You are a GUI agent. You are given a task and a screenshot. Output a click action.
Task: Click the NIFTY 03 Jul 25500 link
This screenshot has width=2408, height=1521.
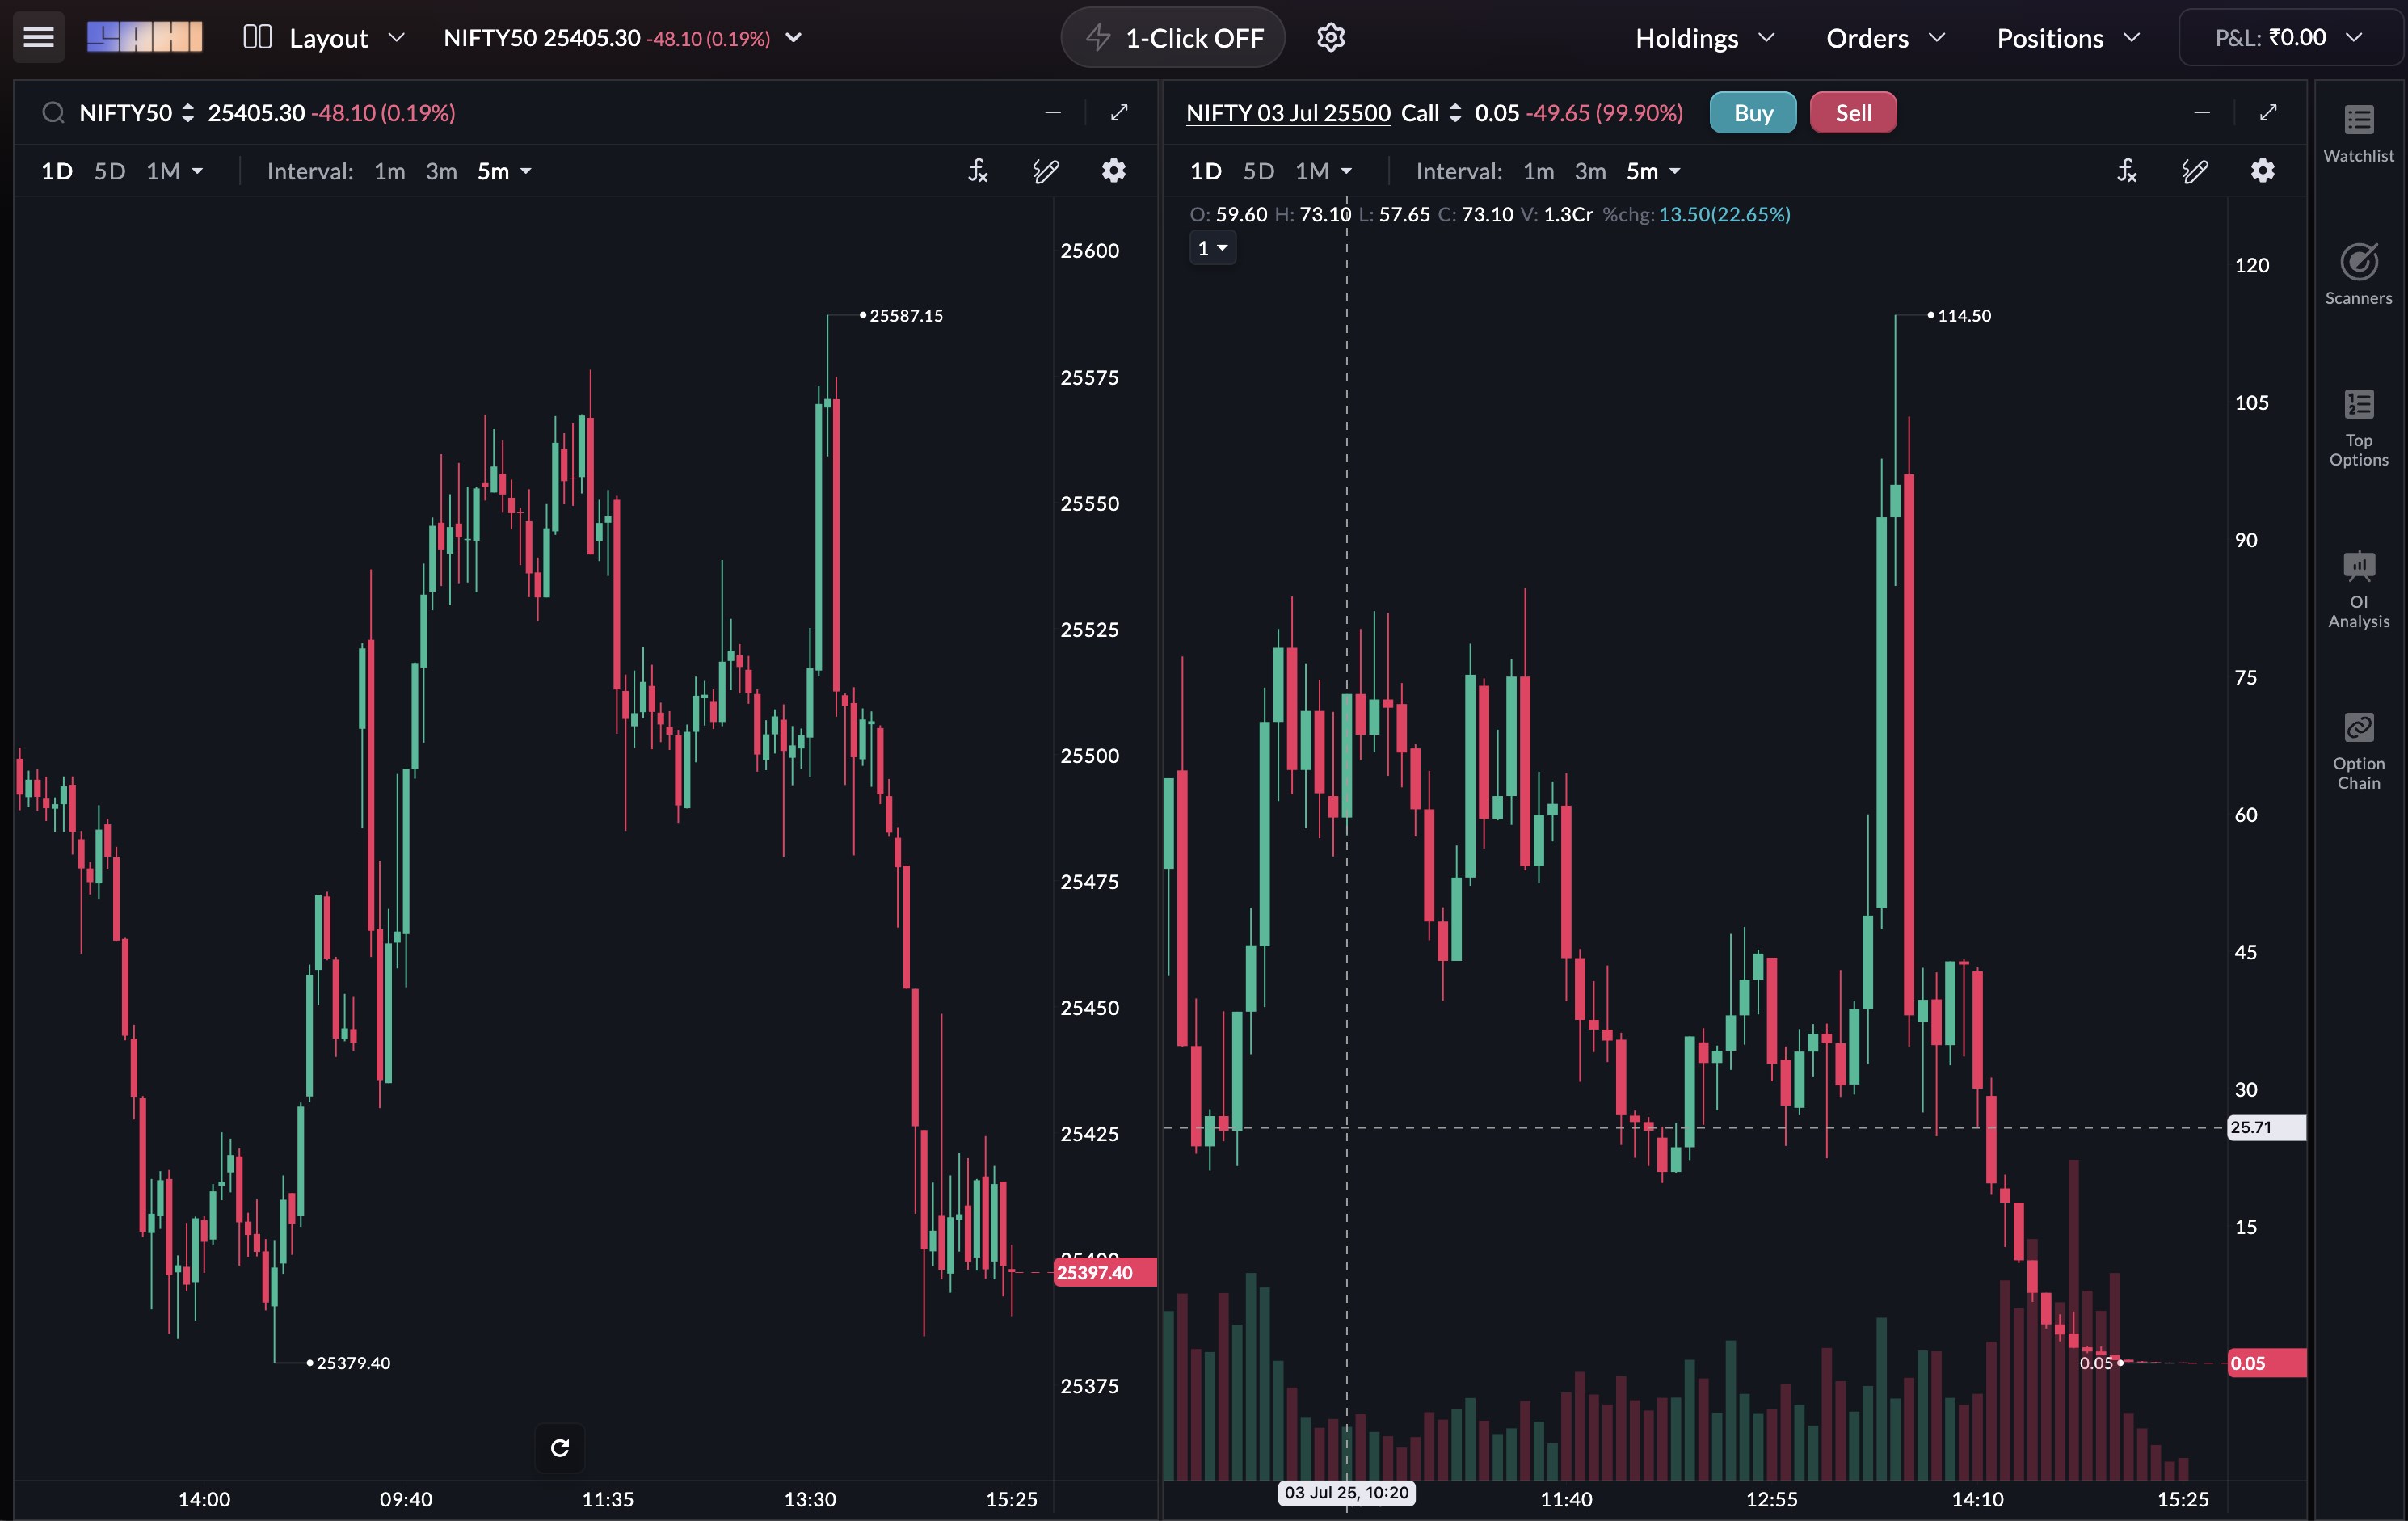tap(1288, 113)
